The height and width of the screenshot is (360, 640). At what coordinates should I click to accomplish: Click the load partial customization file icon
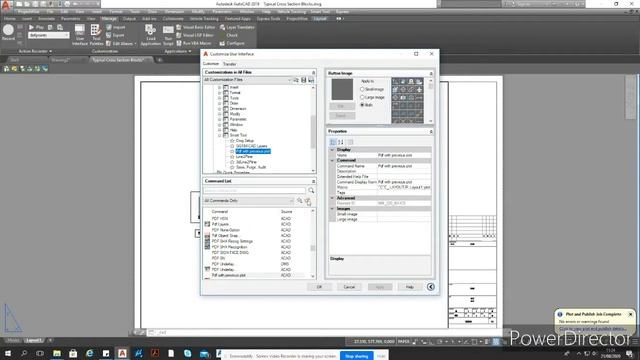click(296, 80)
